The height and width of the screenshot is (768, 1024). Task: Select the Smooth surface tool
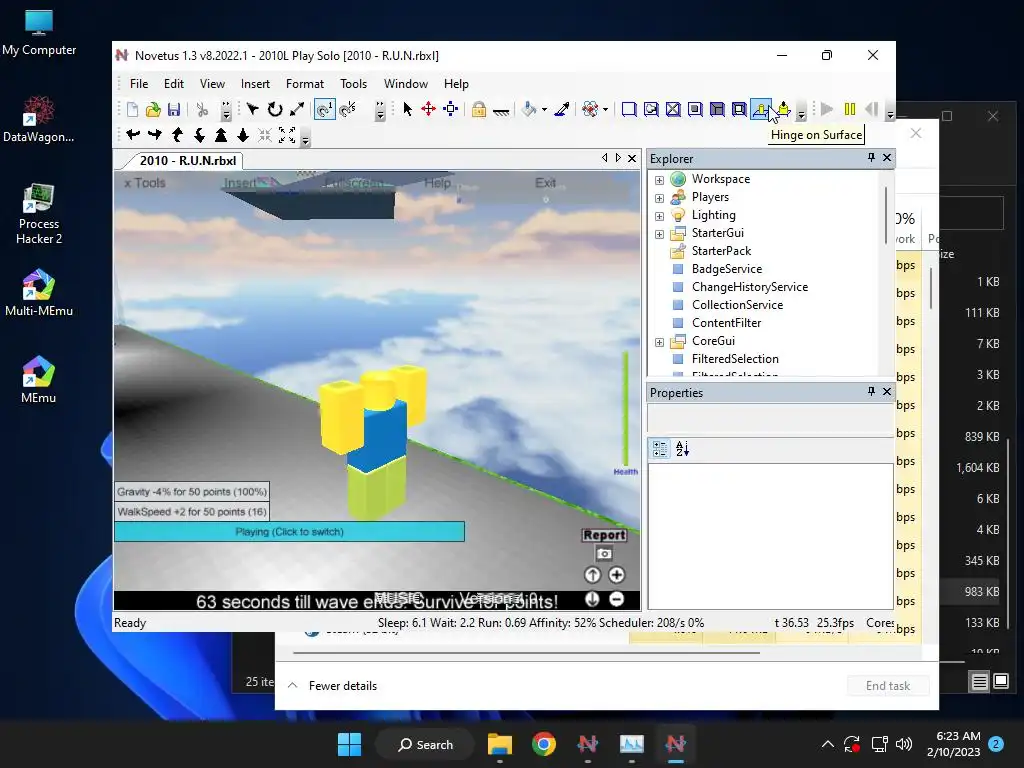coord(629,109)
